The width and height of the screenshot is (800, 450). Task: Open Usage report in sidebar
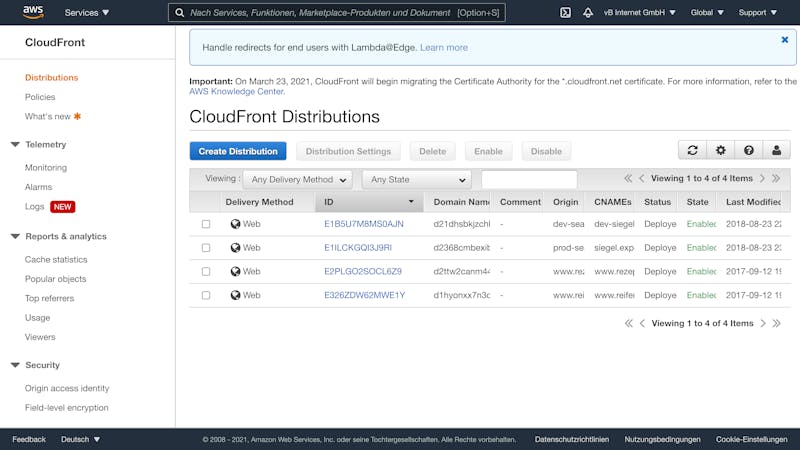[x=38, y=317]
